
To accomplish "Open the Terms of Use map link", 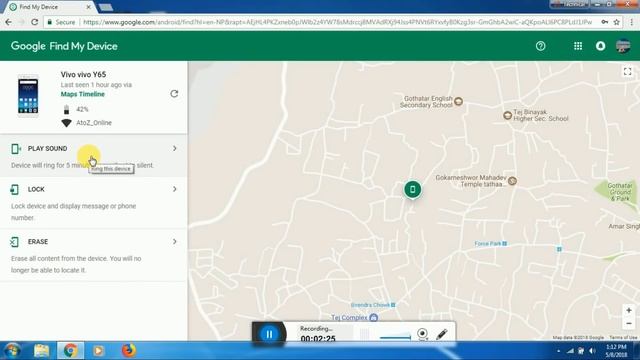I will pyautogui.click(x=623, y=338).
